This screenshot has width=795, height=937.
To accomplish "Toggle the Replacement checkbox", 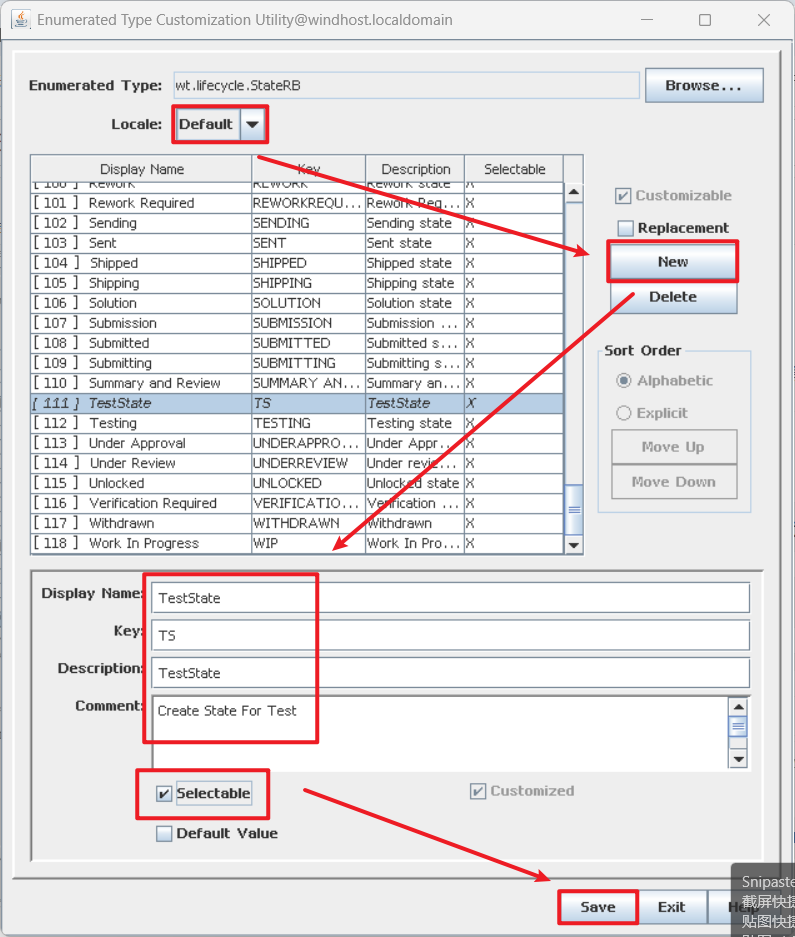I will click(x=625, y=228).
